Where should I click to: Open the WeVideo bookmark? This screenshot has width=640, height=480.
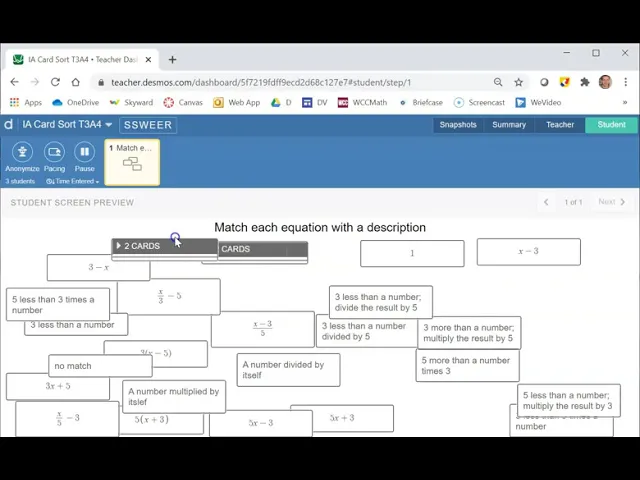point(538,102)
